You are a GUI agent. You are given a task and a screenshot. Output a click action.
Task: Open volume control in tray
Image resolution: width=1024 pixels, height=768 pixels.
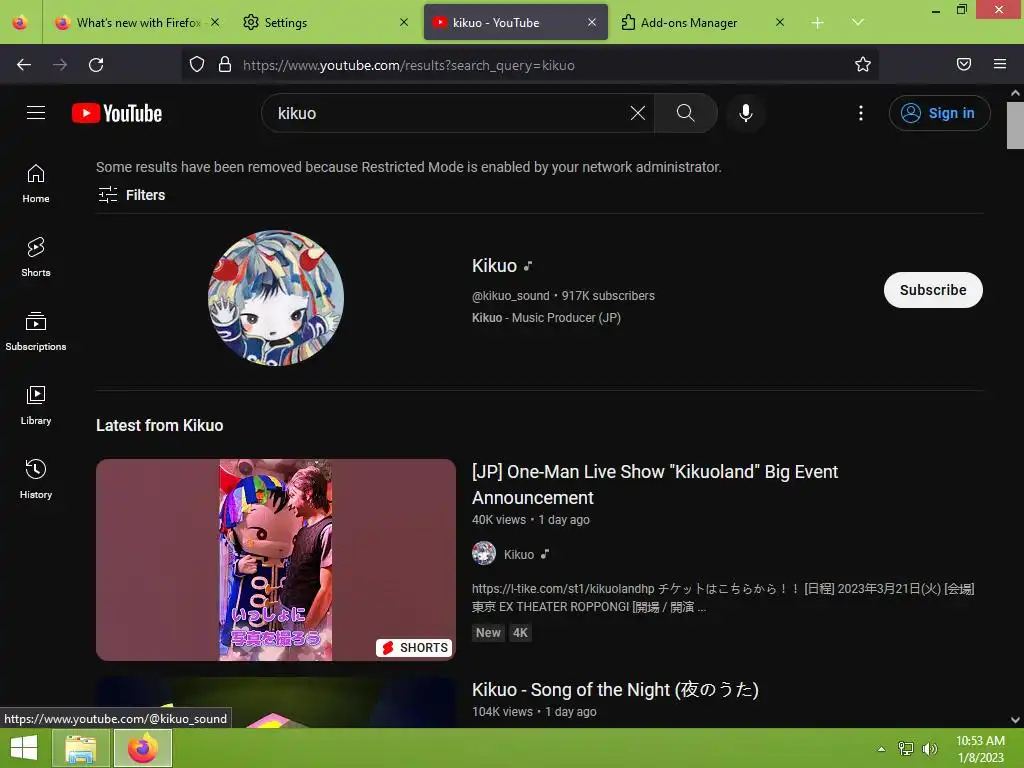coord(929,748)
